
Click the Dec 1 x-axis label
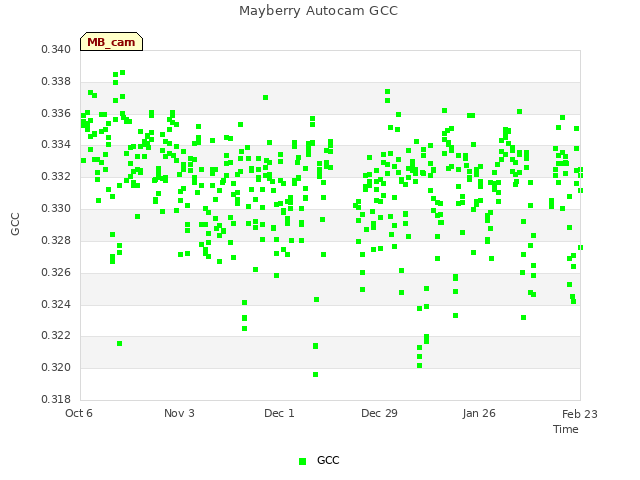(279, 413)
